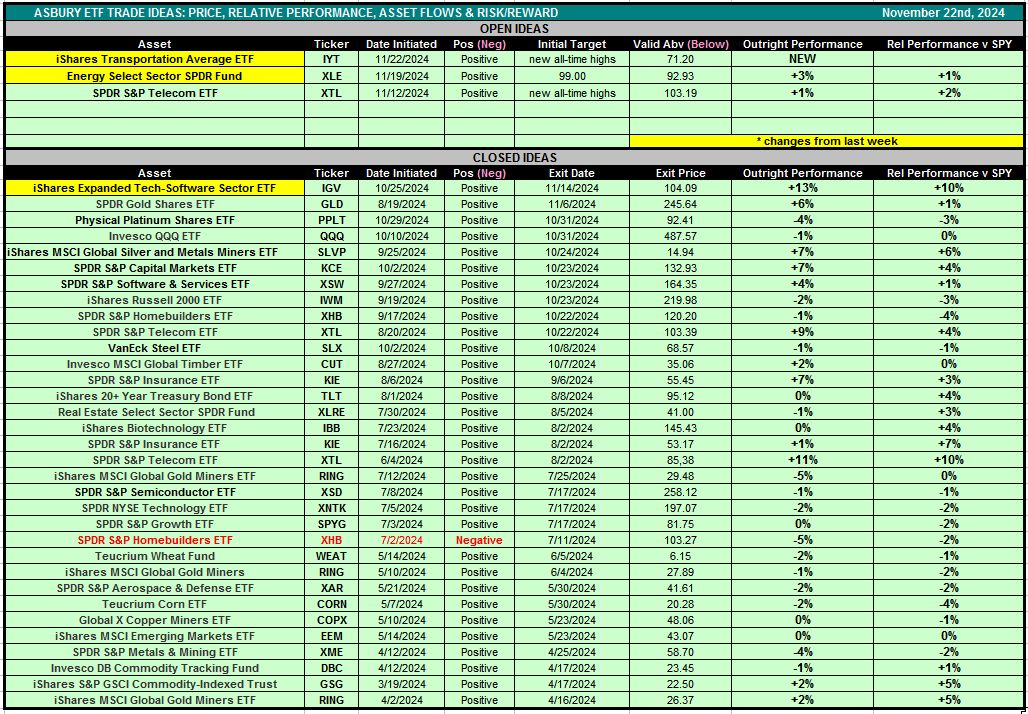Screen dimensions: 1028x714
Task: Select the IYT ticker cell
Action: click(x=332, y=60)
